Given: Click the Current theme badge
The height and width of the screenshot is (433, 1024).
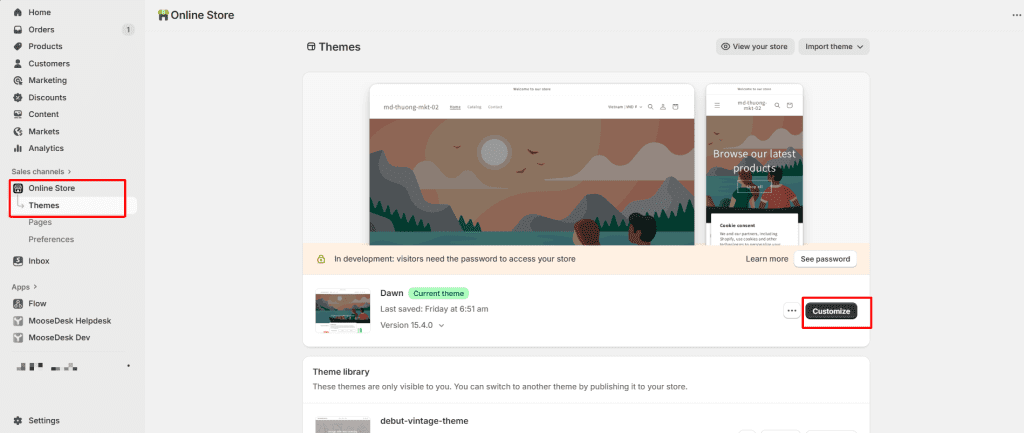Looking at the screenshot, I should tap(439, 293).
